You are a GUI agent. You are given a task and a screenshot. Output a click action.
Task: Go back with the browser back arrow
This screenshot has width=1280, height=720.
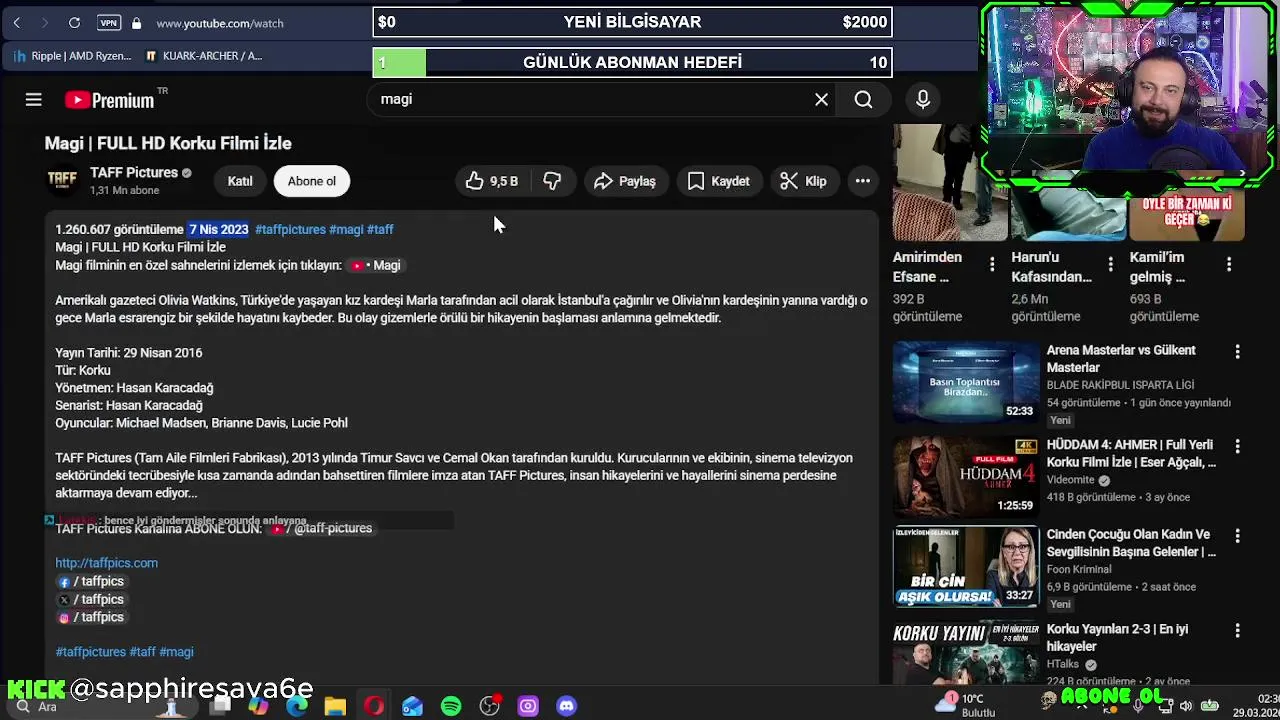click(17, 22)
